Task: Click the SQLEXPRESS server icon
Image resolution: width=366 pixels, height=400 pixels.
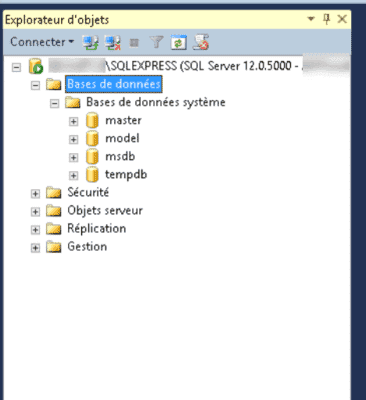Action: [36, 66]
